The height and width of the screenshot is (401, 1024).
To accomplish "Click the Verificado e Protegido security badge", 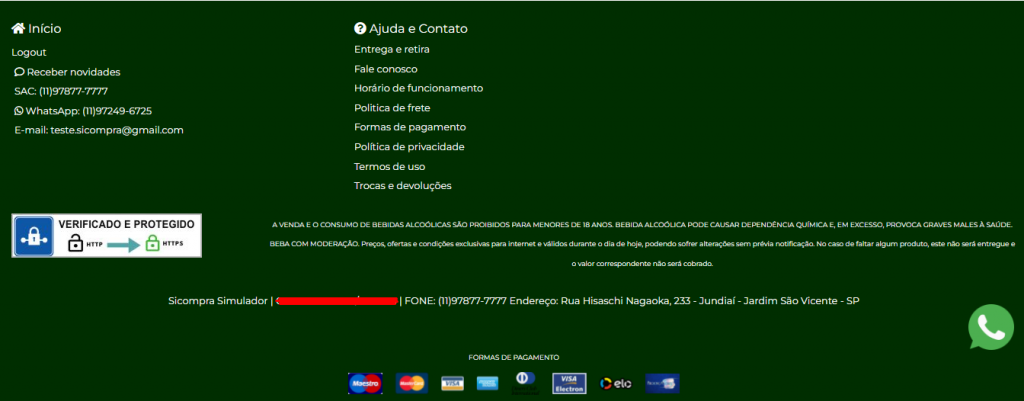I will pos(106,235).
